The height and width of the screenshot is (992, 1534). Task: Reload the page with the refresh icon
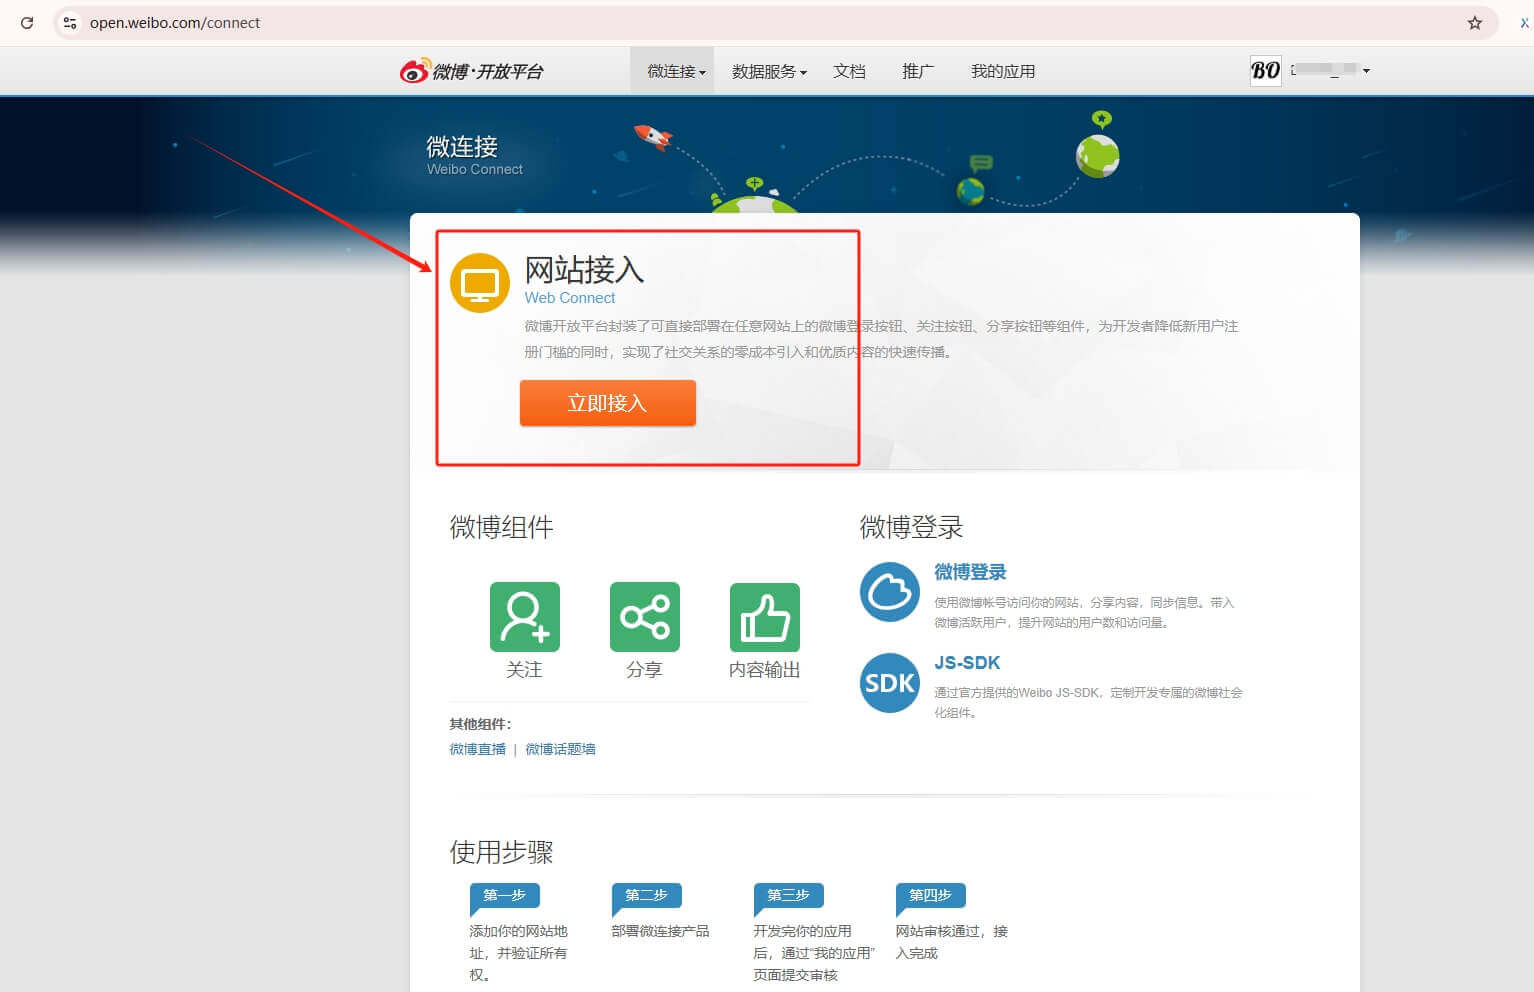(x=27, y=23)
